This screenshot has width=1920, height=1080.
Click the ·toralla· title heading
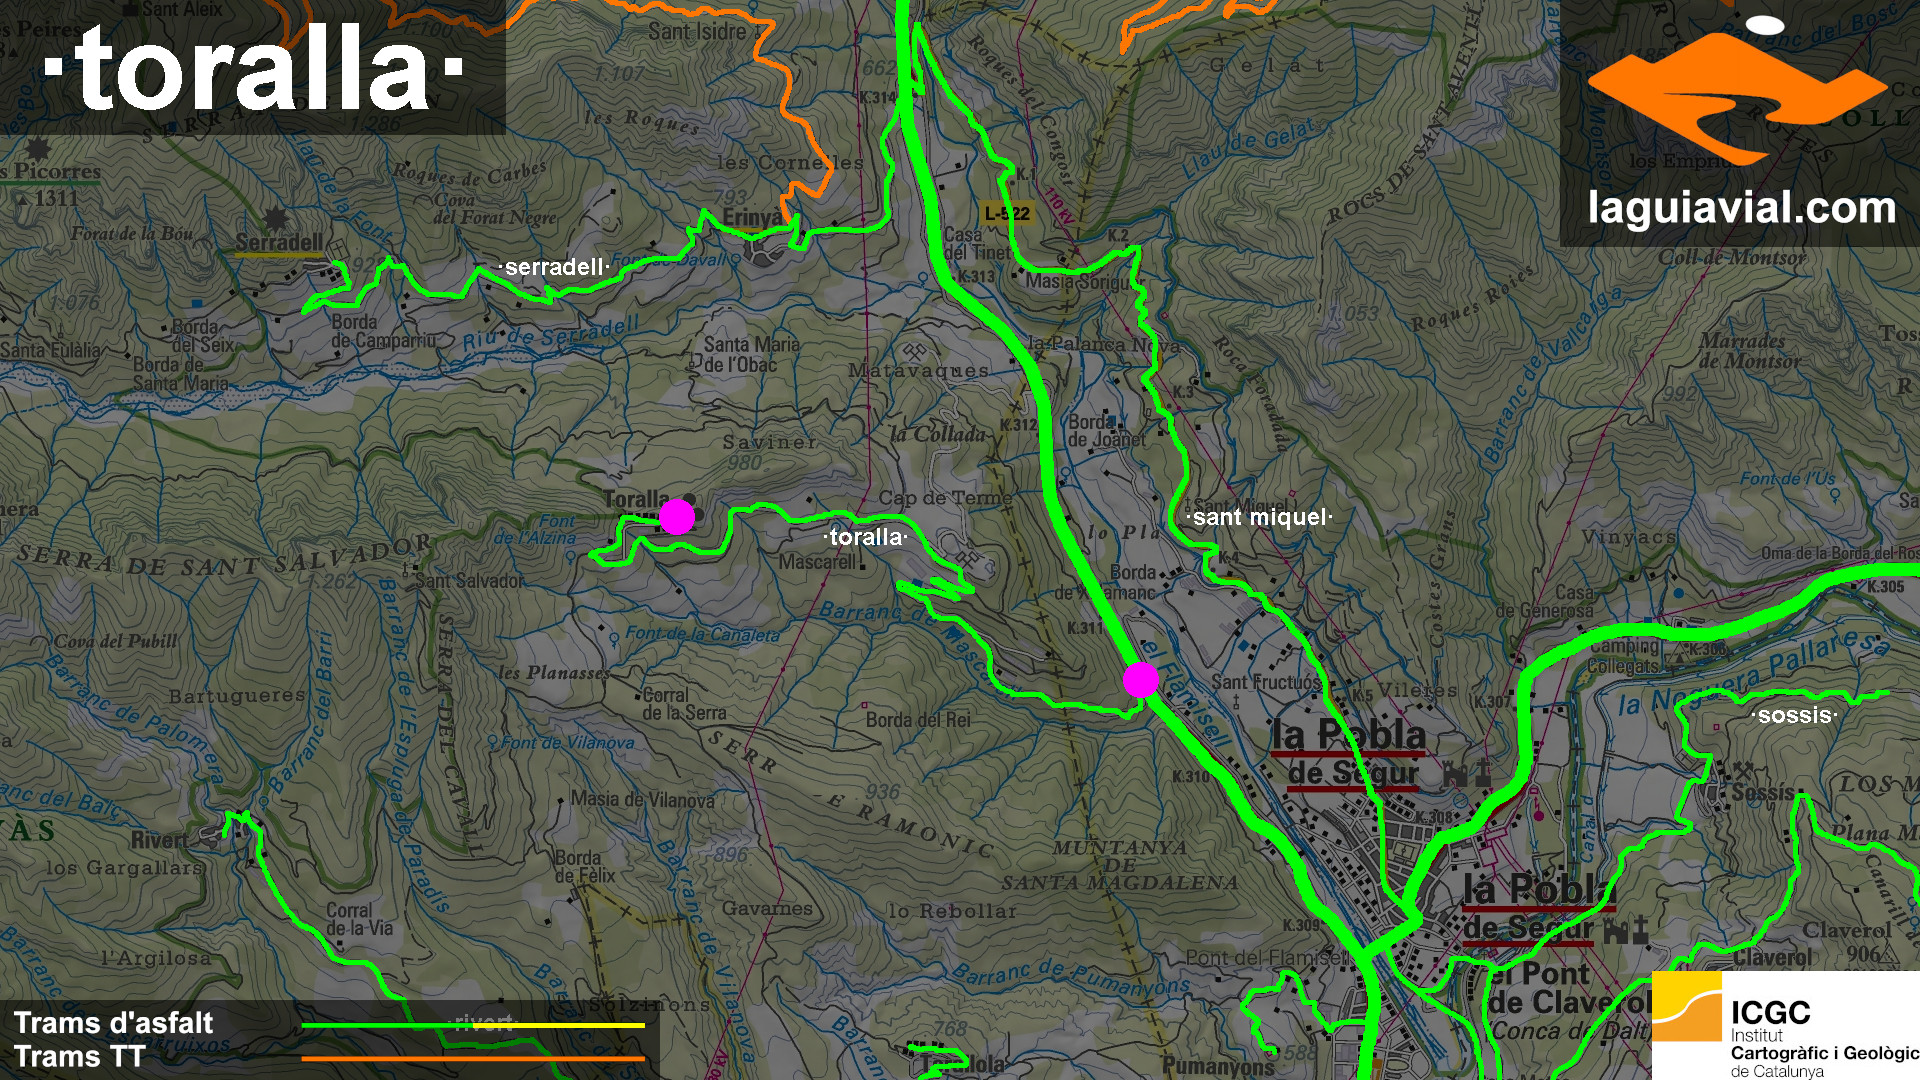253,68
